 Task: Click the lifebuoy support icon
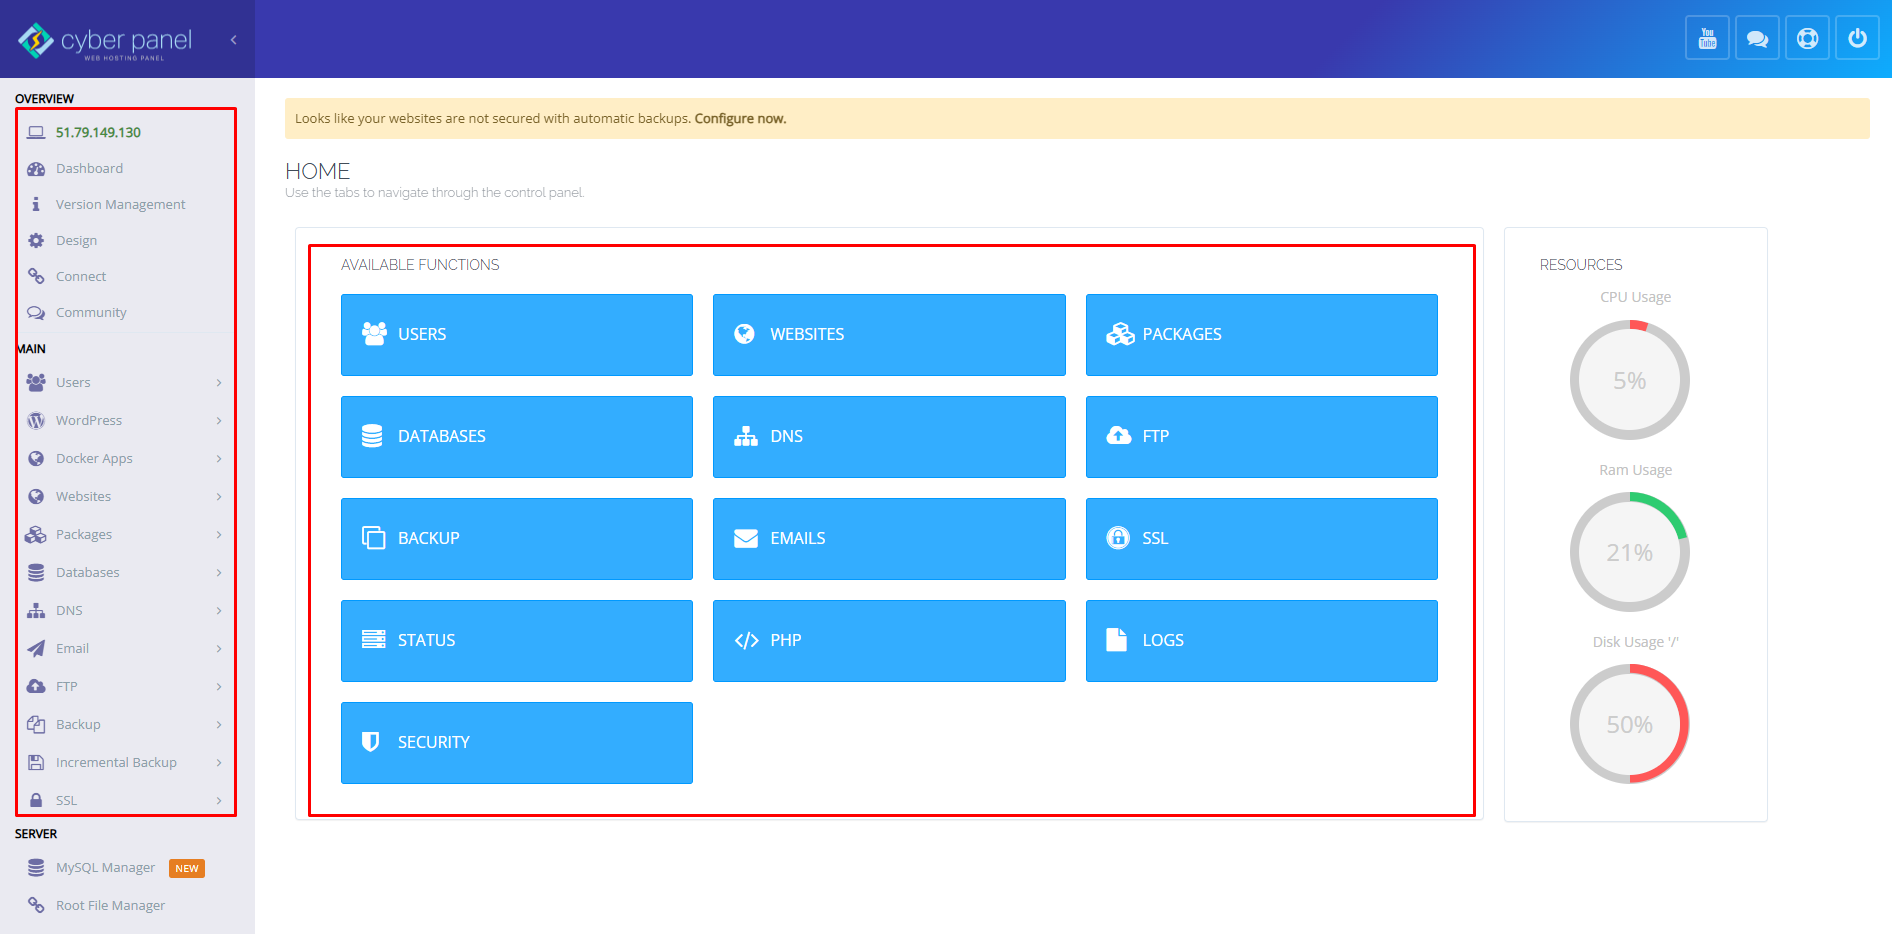point(1807,39)
